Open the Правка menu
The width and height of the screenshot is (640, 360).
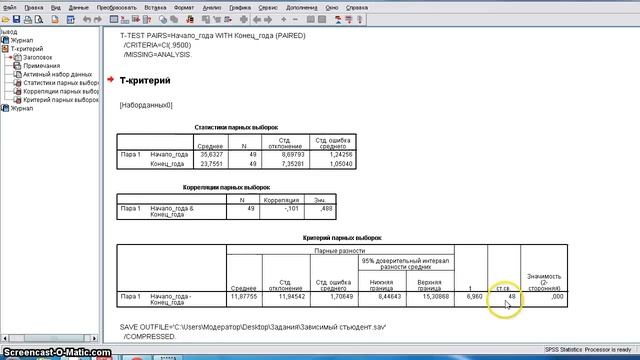[x=33, y=7]
